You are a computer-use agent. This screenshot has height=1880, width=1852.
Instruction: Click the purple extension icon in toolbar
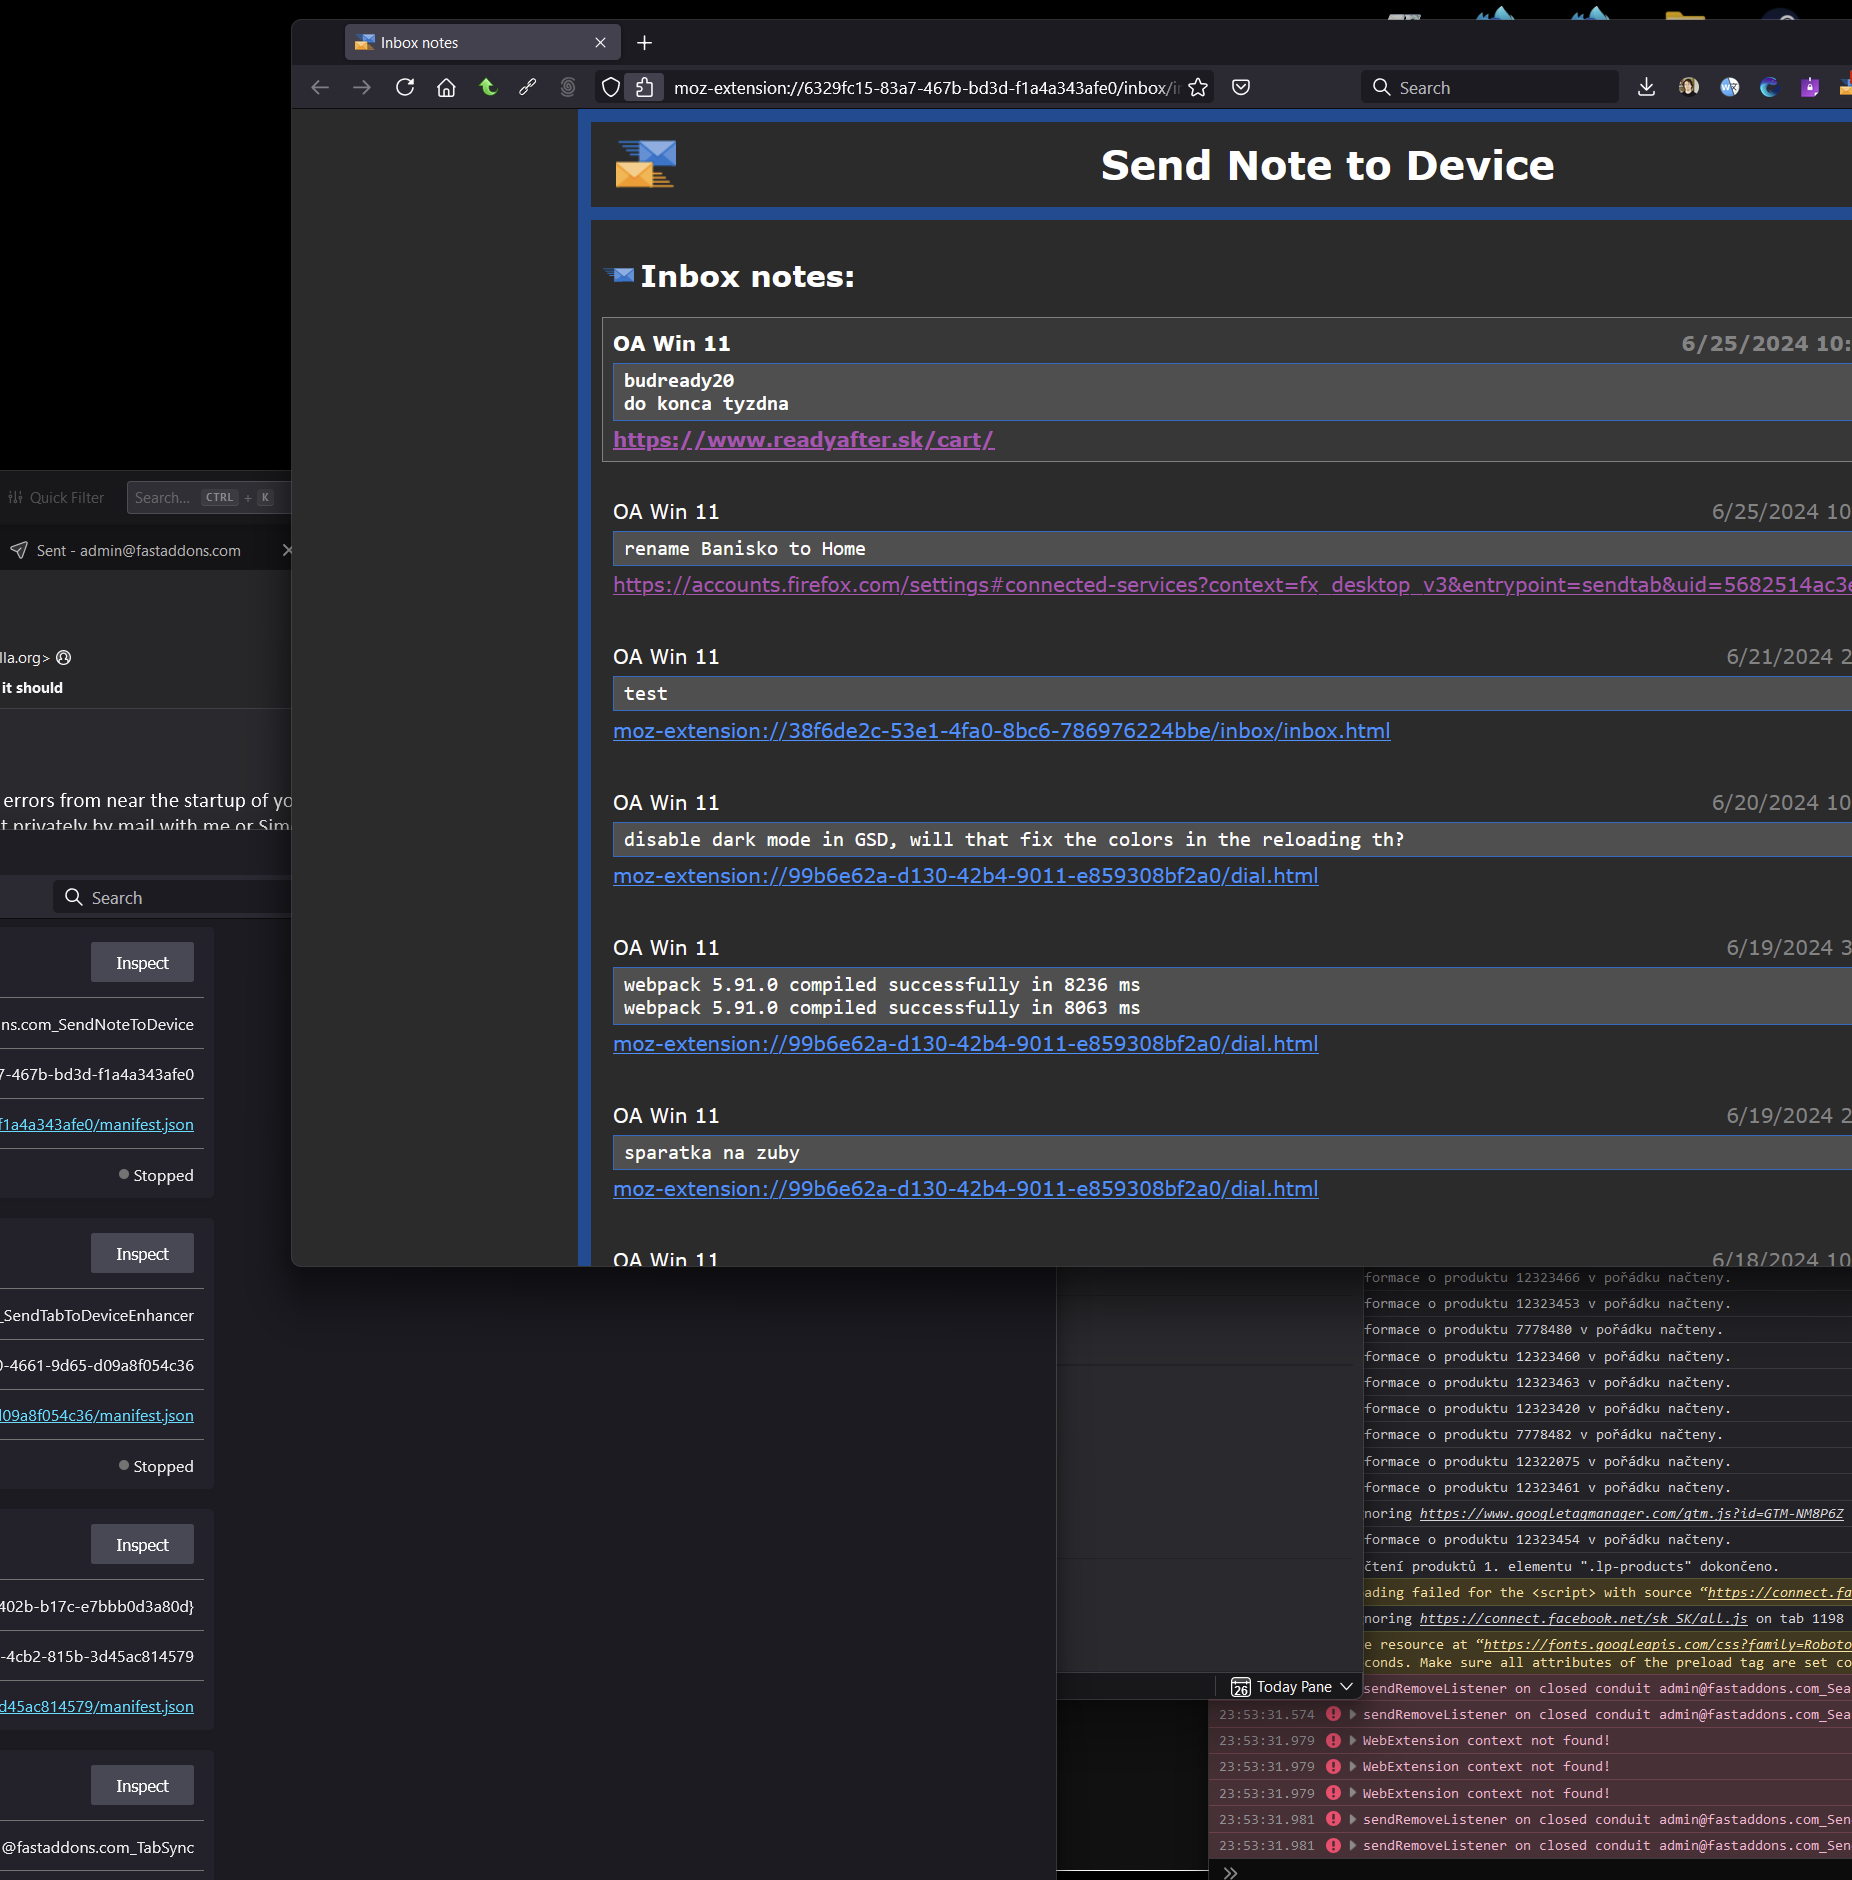pos(1810,88)
